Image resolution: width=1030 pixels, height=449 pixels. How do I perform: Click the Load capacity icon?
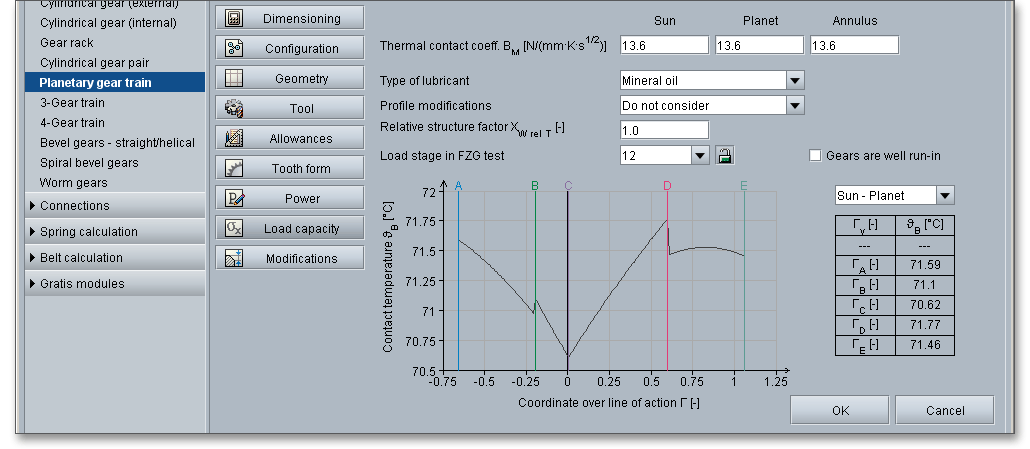[235, 228]
